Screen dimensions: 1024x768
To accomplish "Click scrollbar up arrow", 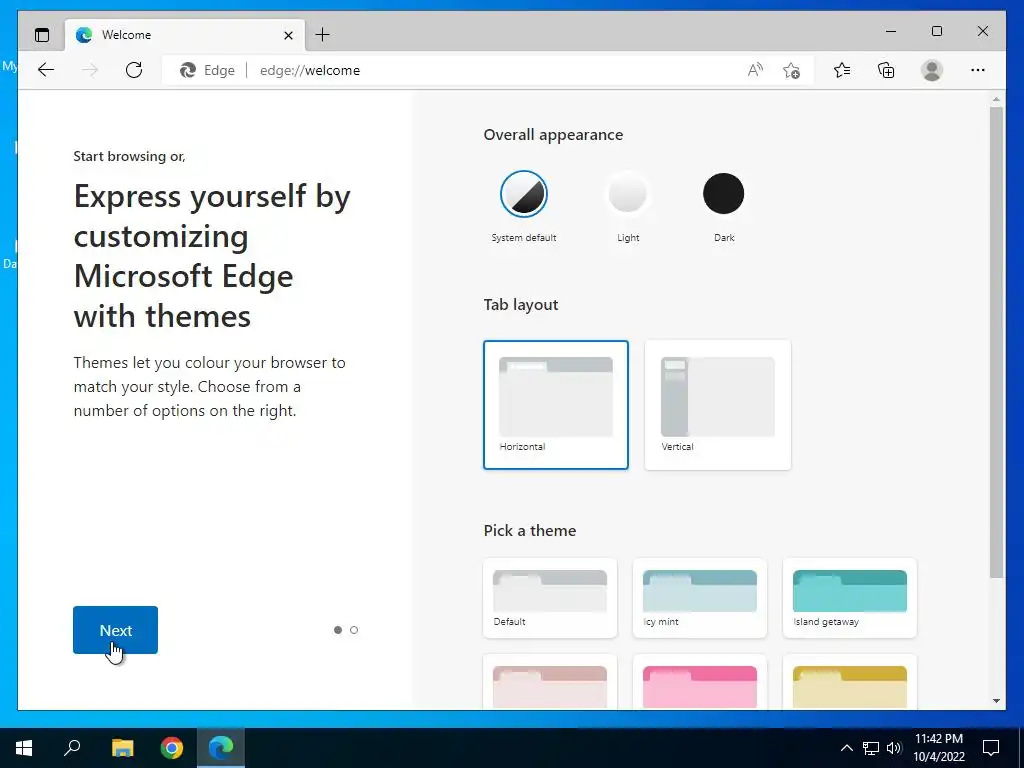I will pyautogui.click(x=996, y=99).
